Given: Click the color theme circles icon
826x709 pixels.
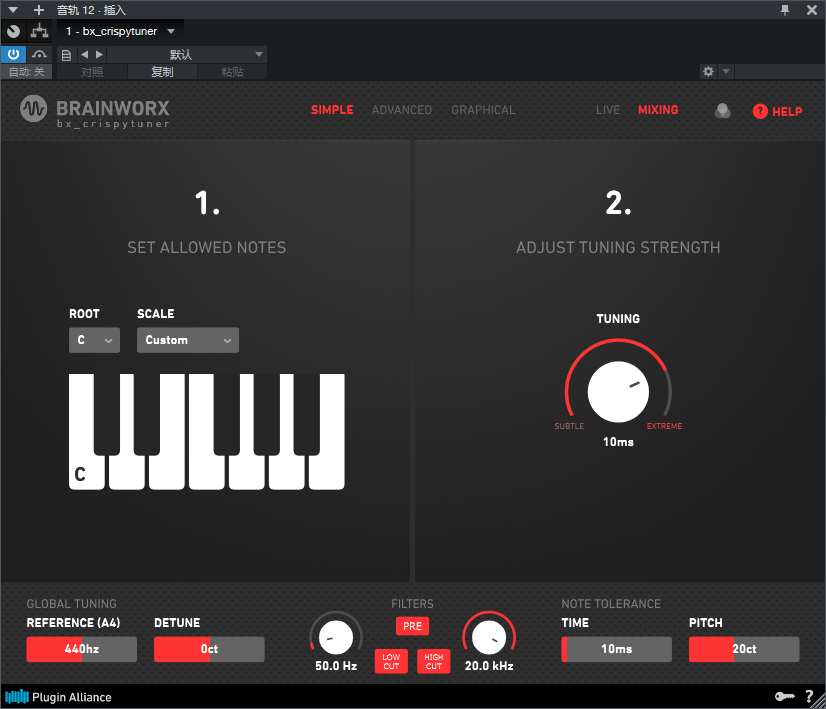Looking at the screenshot, I should tap(722, 111).
